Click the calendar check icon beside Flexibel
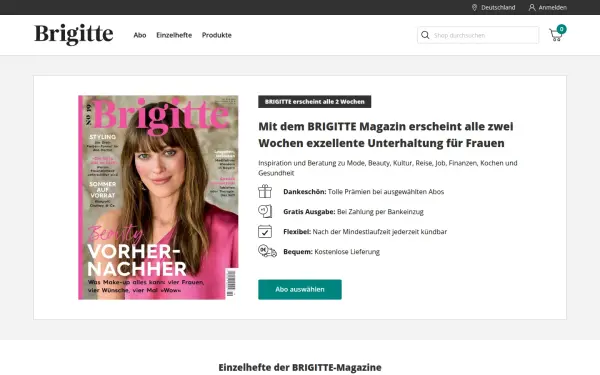This screenshot has width=600, height=375. (x=265, y=232)
